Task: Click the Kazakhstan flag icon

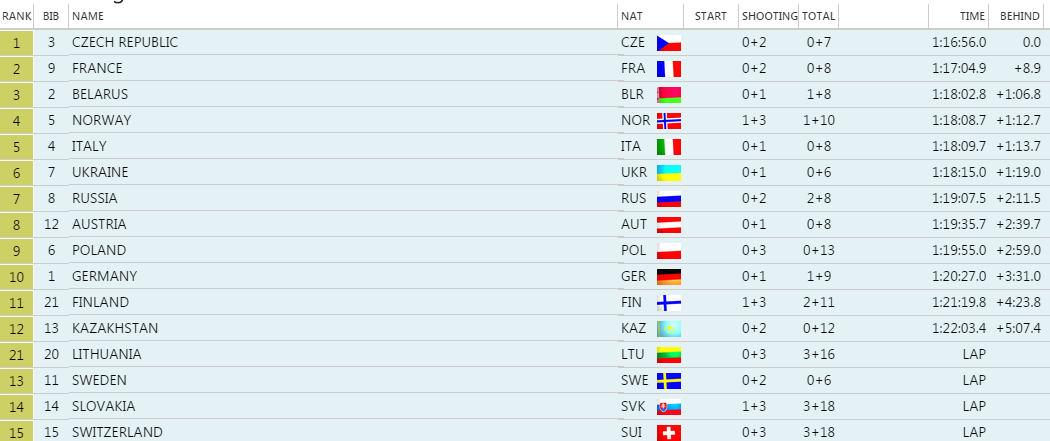Action: pos(668,329)
